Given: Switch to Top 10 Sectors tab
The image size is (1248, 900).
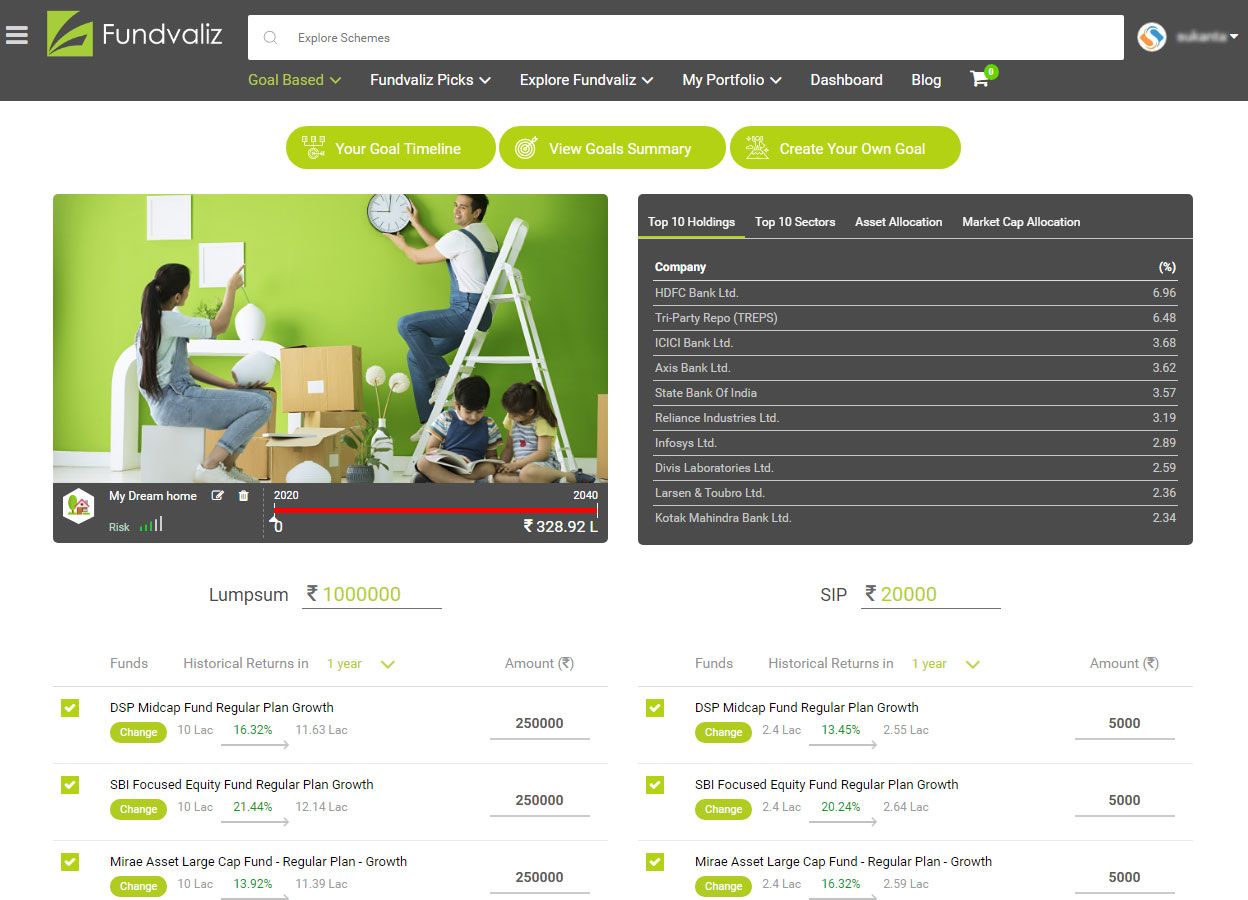Looking at the screenshot, I should click(x=795, y=222).
